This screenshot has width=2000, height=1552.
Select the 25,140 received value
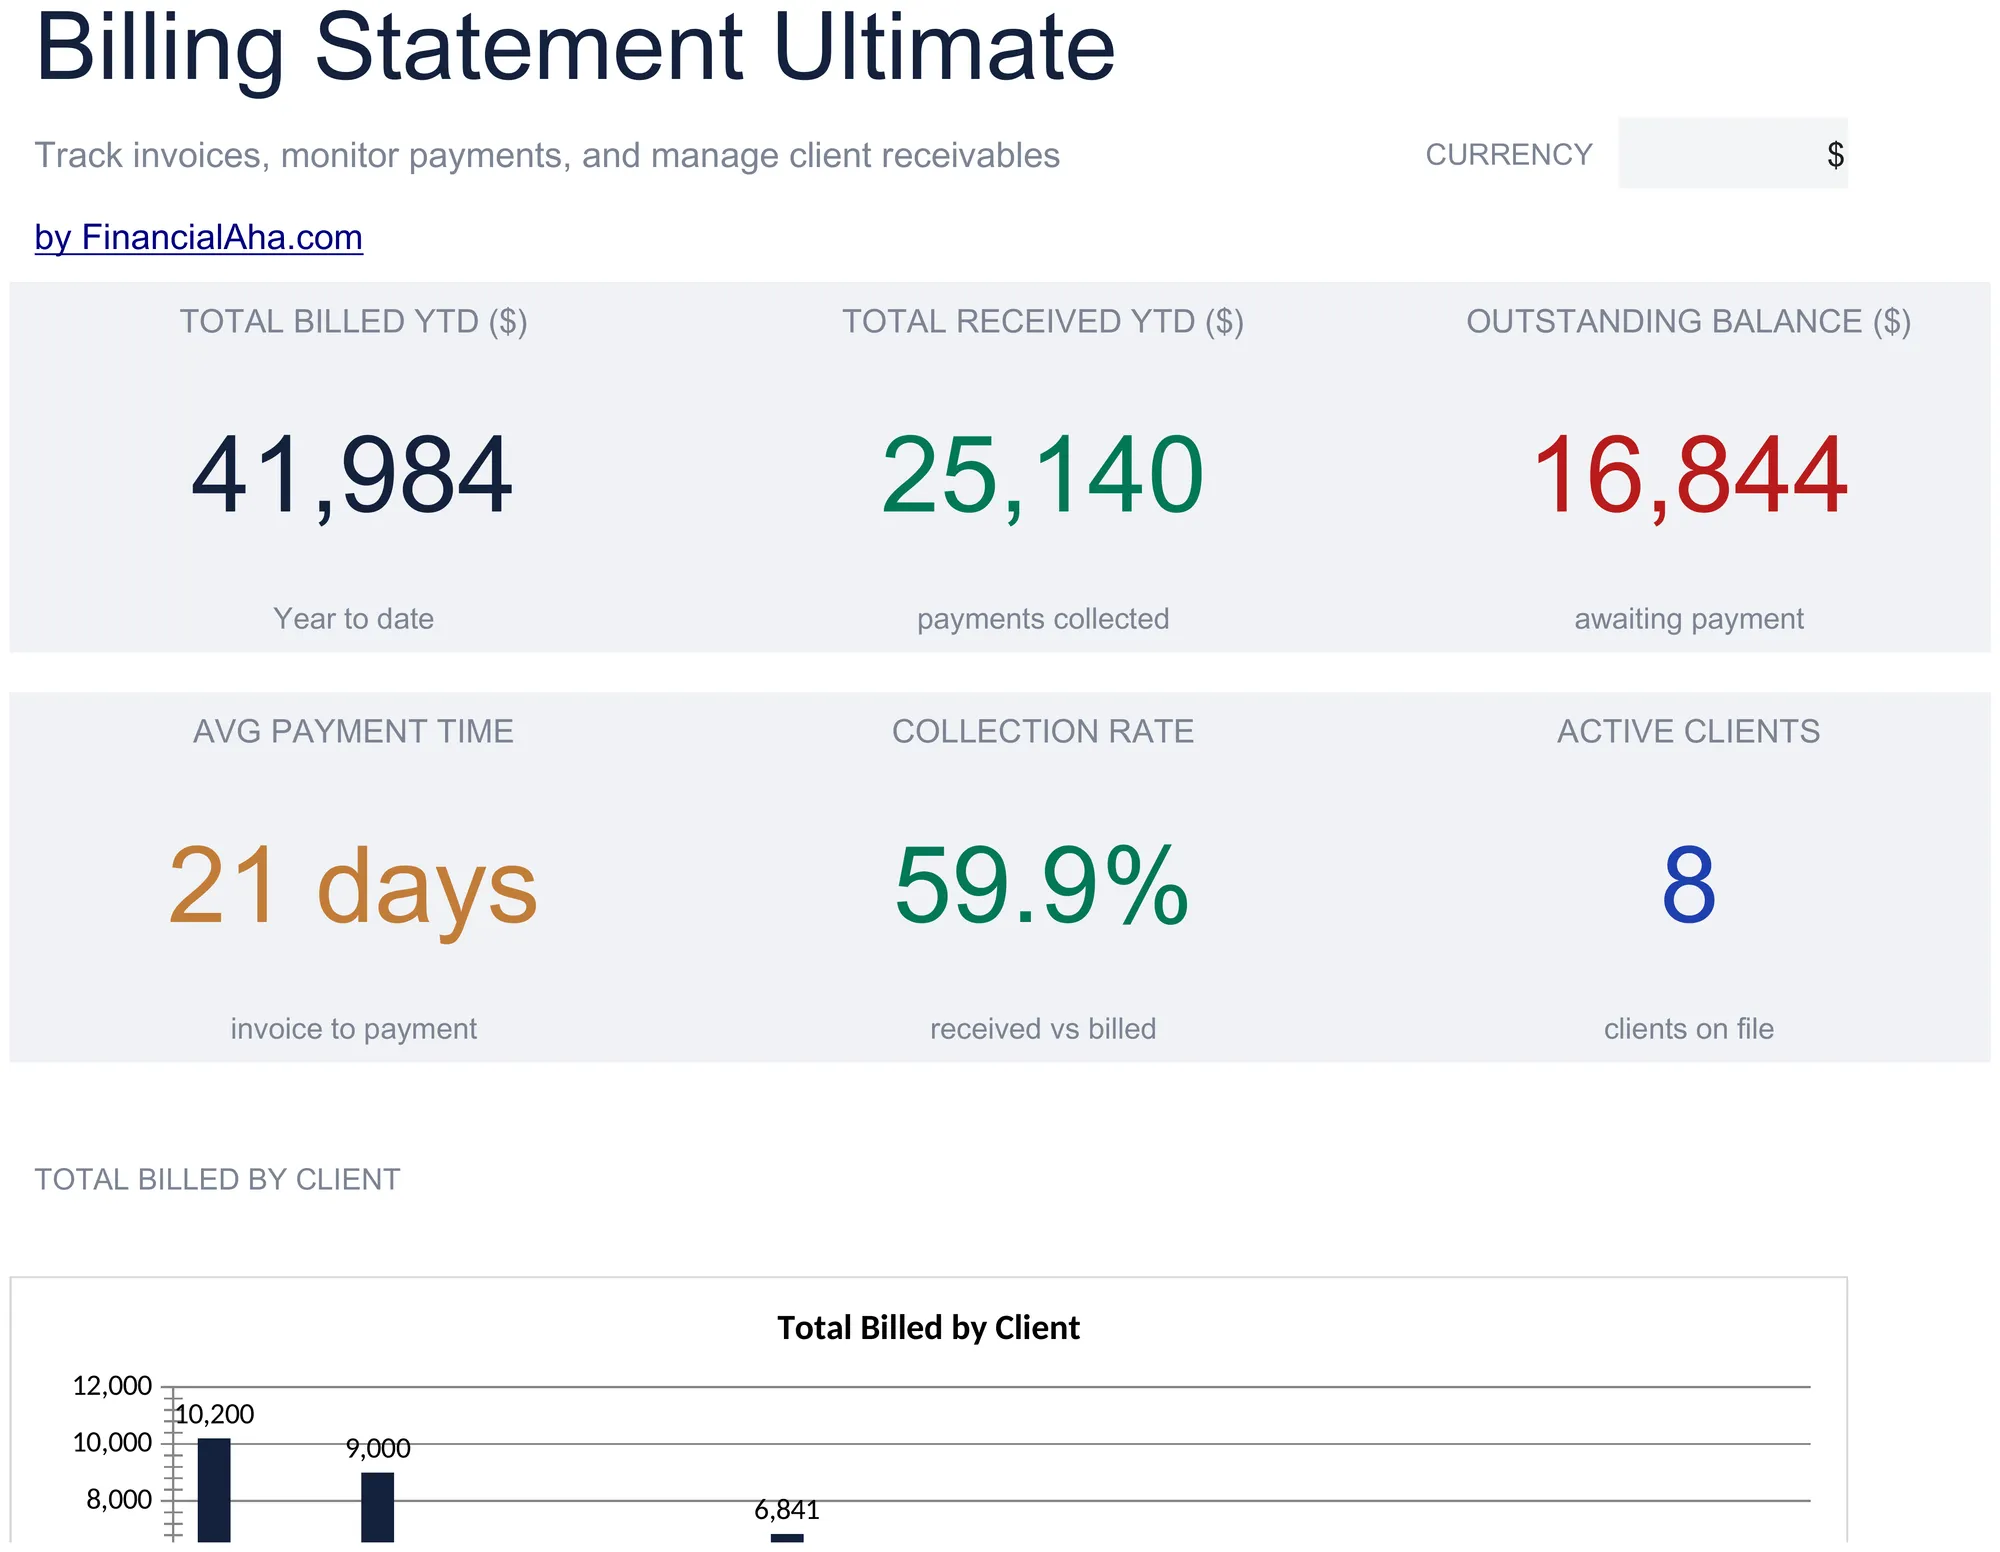(1043, 476)
